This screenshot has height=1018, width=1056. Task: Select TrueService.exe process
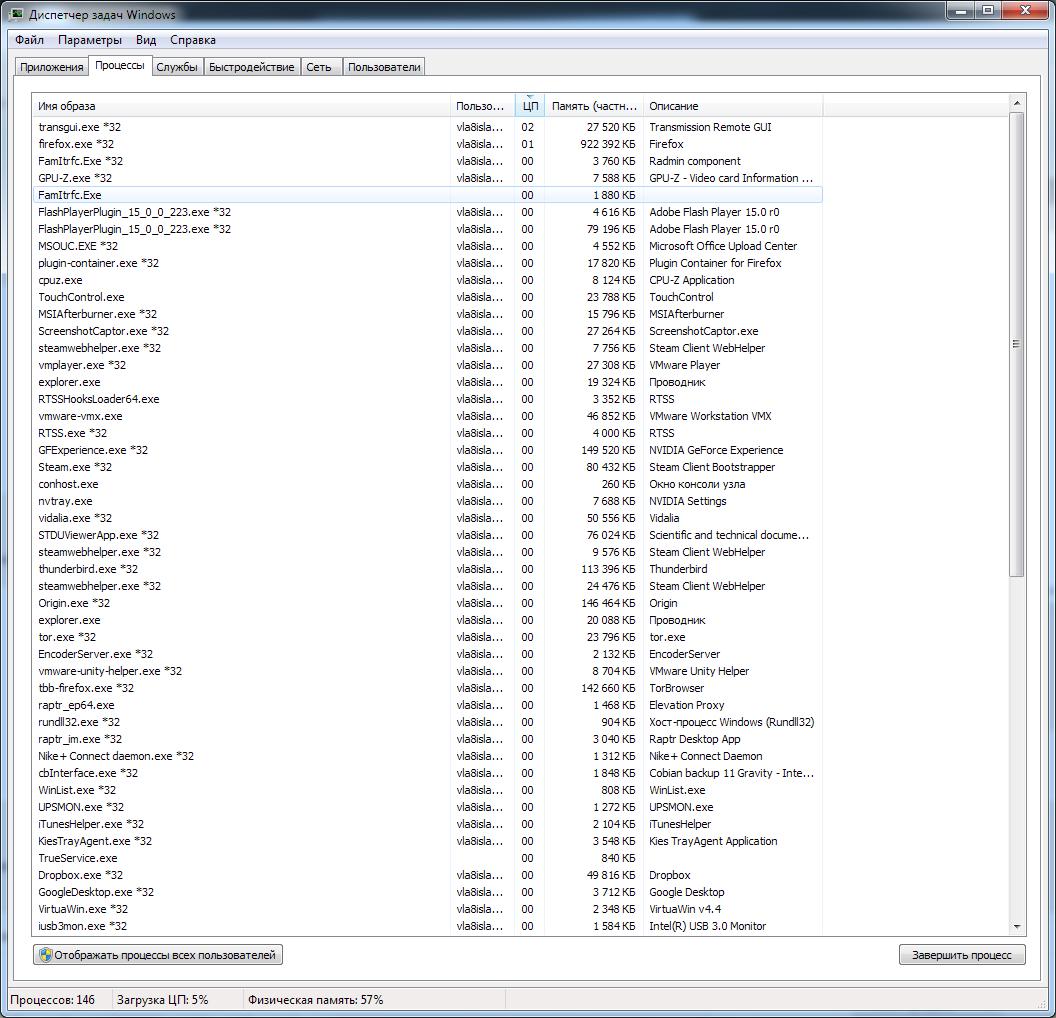tap(428, 858)
